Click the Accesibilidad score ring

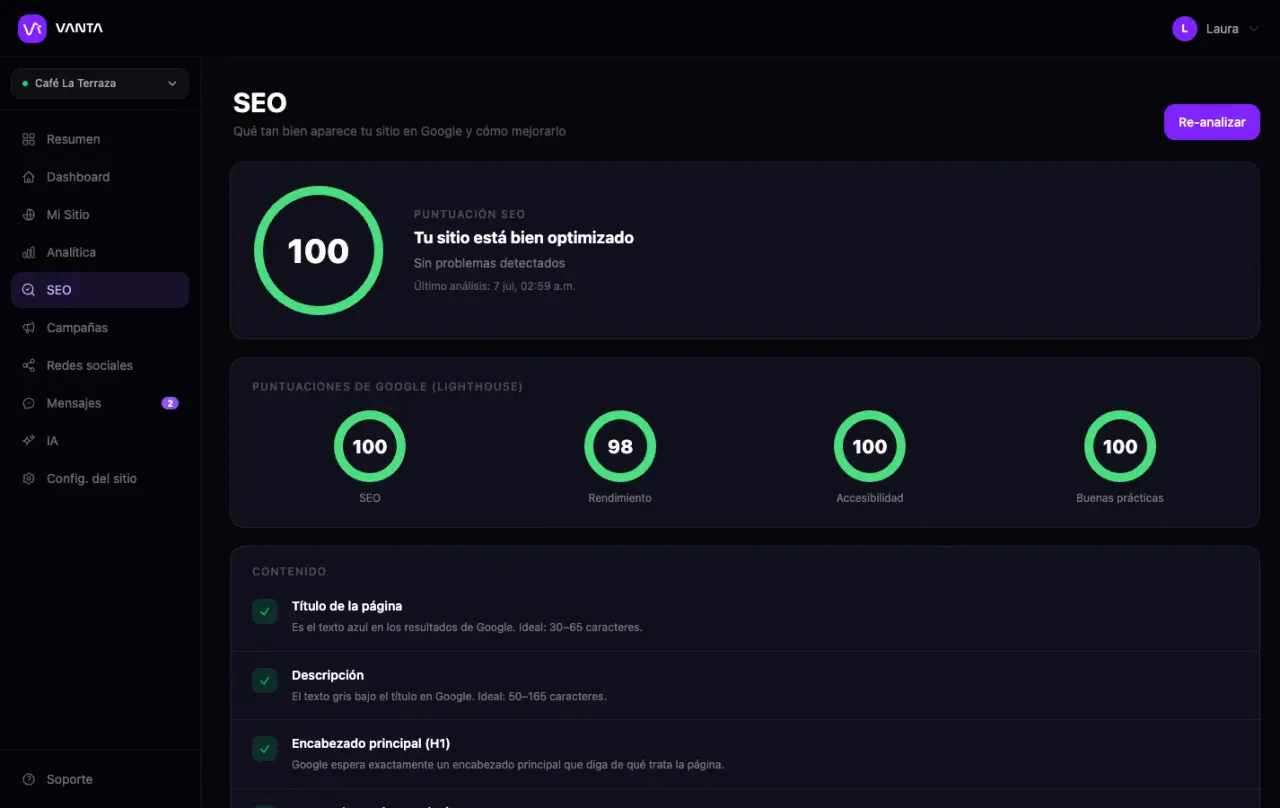pyautogui.click(x=870, y=447)
